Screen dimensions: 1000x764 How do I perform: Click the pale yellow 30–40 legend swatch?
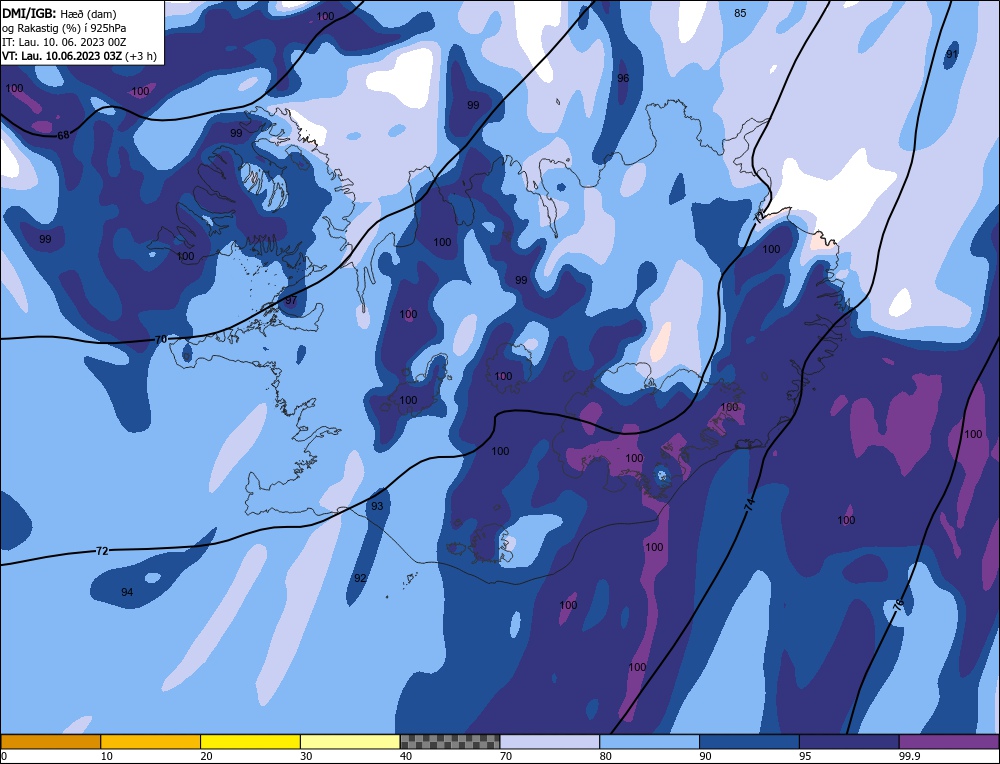point(350,741)
